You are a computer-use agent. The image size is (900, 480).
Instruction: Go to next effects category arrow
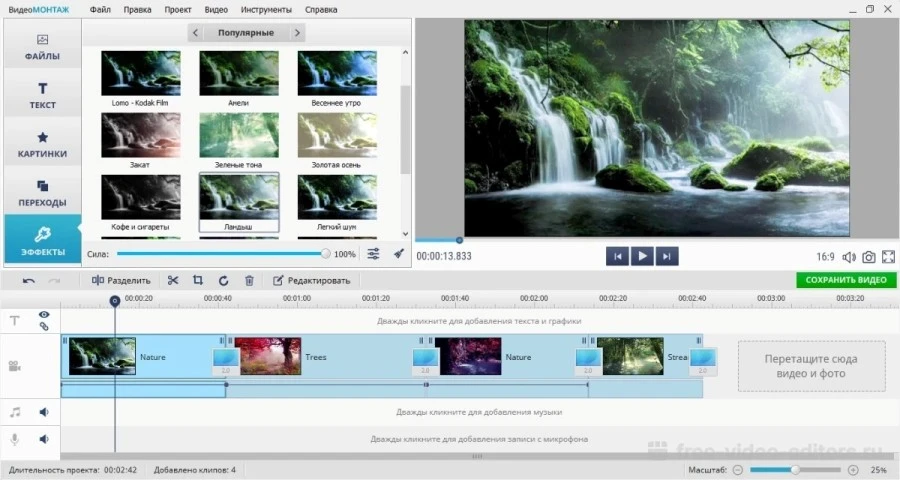[x=297, y=33]
